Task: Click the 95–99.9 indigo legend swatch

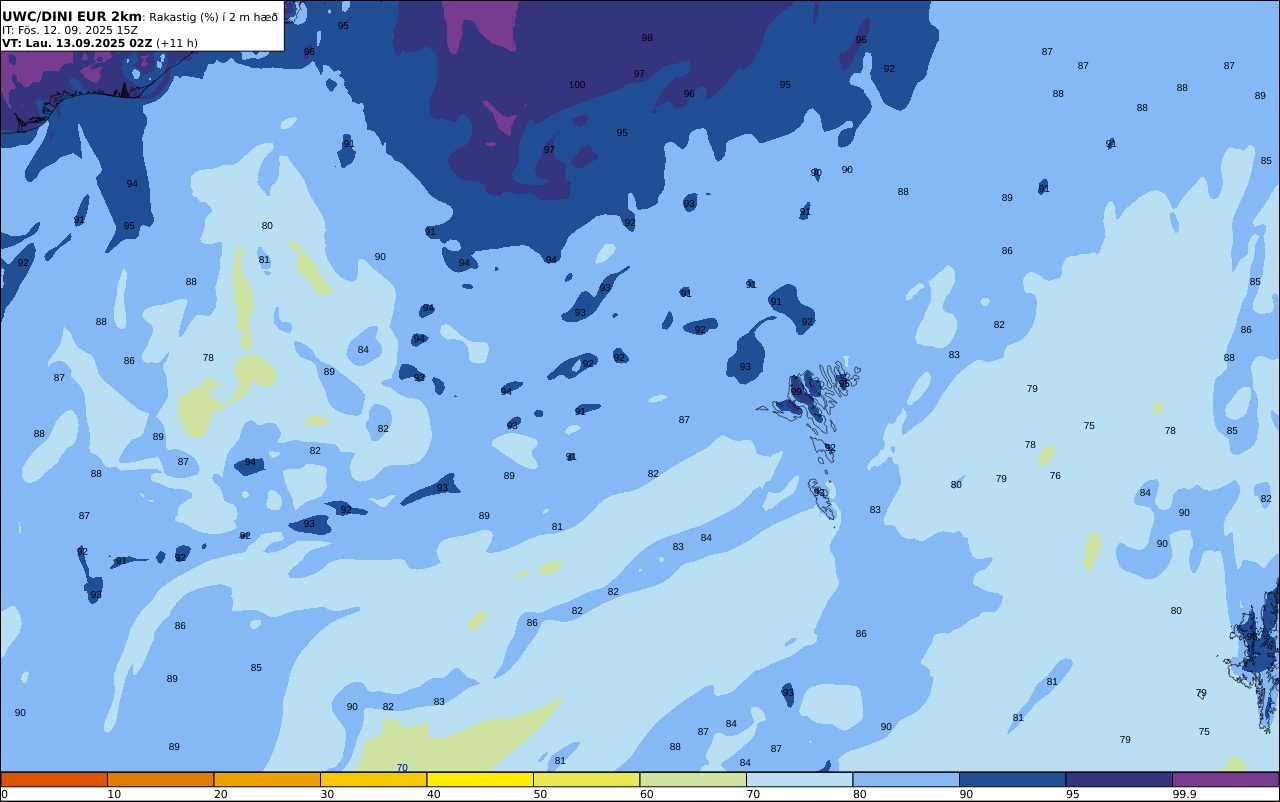Action: pyautogui.click(x=1119, y=779)
